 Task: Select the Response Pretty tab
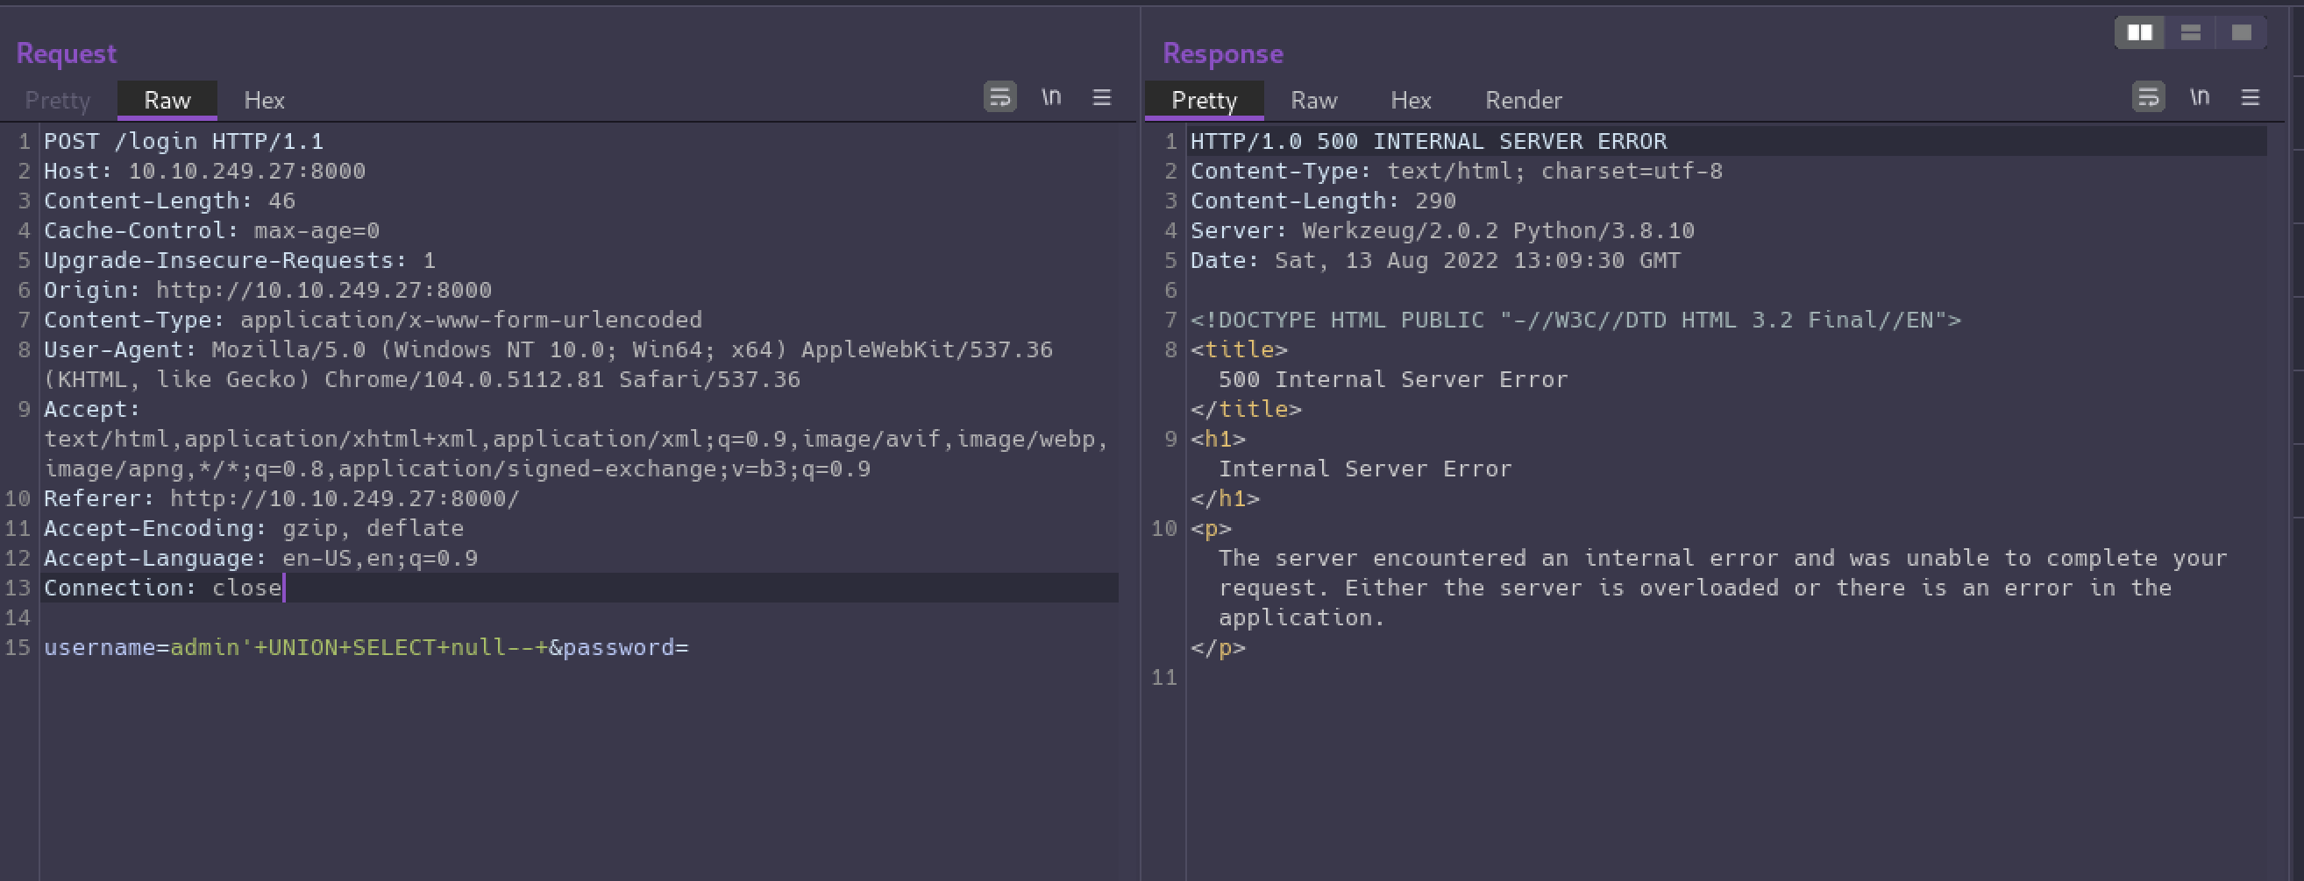point(1204,100)
